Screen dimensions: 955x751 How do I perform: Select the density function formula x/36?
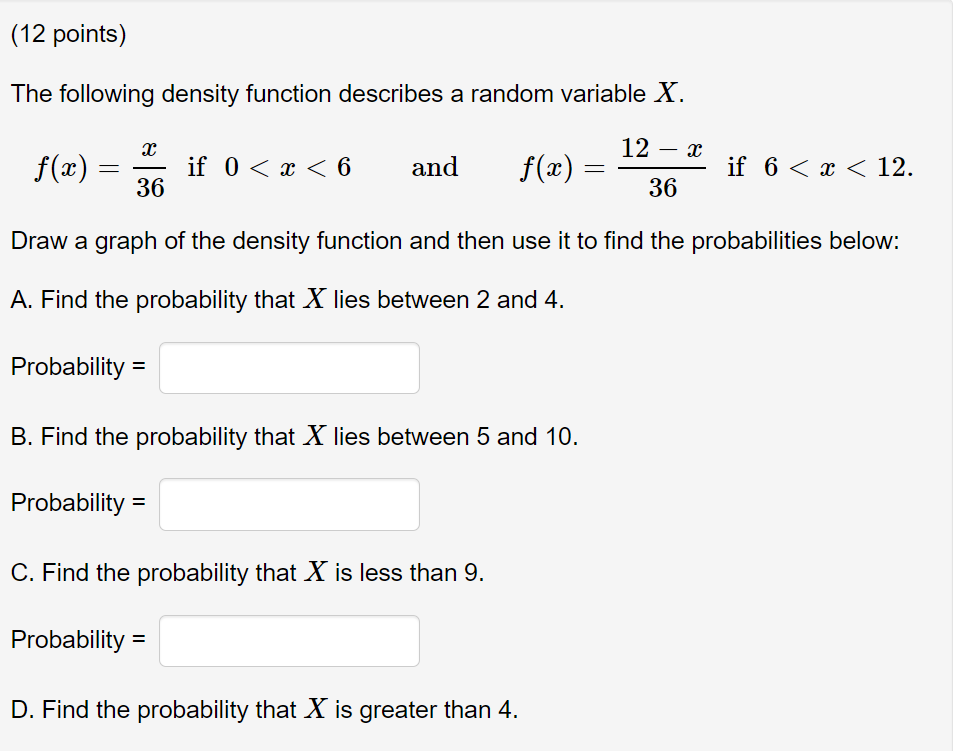[152, 167]
